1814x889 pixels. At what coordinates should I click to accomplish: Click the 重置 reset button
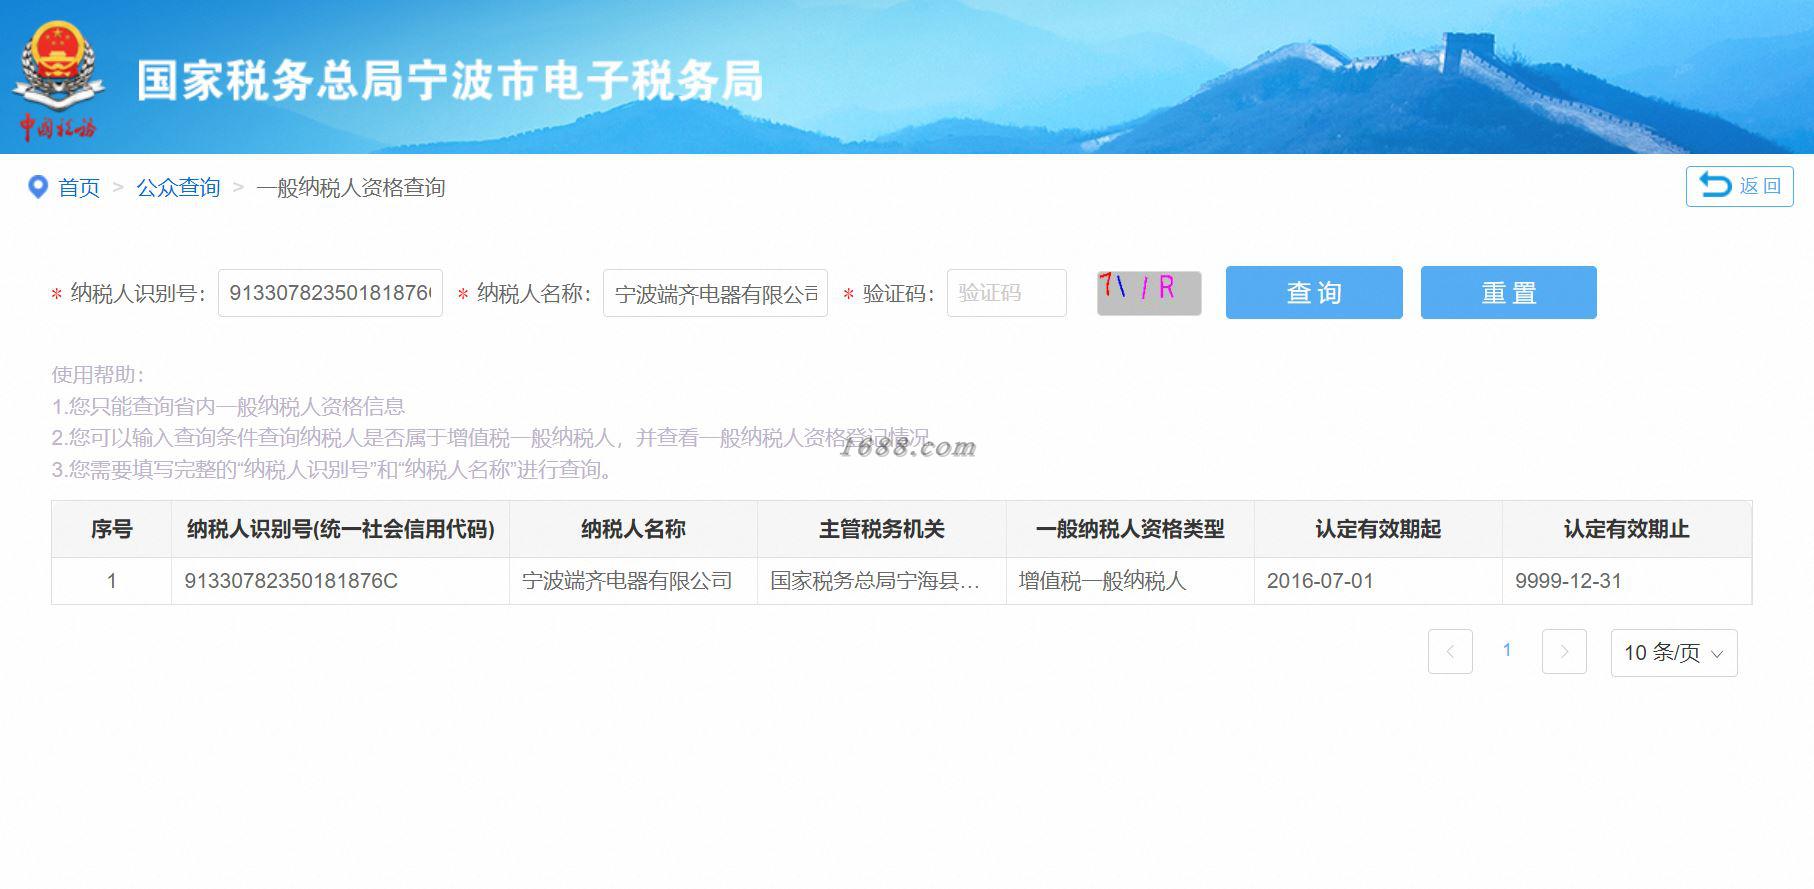tap(1508, 293)
